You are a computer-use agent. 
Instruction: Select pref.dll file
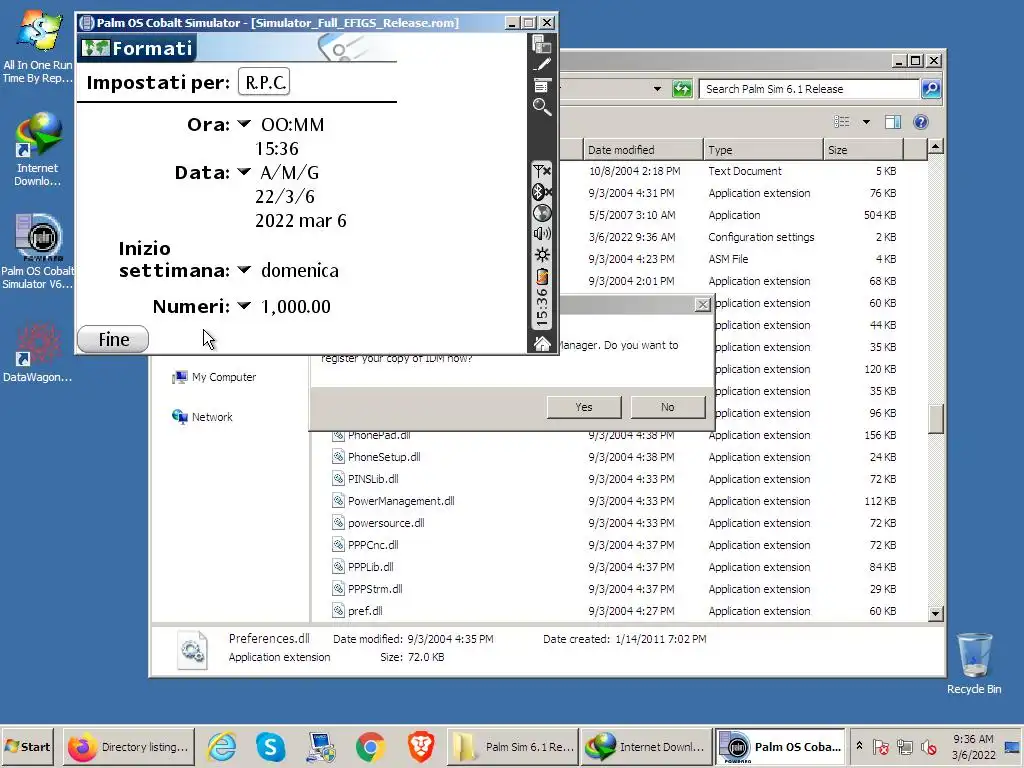click(357, 611)
